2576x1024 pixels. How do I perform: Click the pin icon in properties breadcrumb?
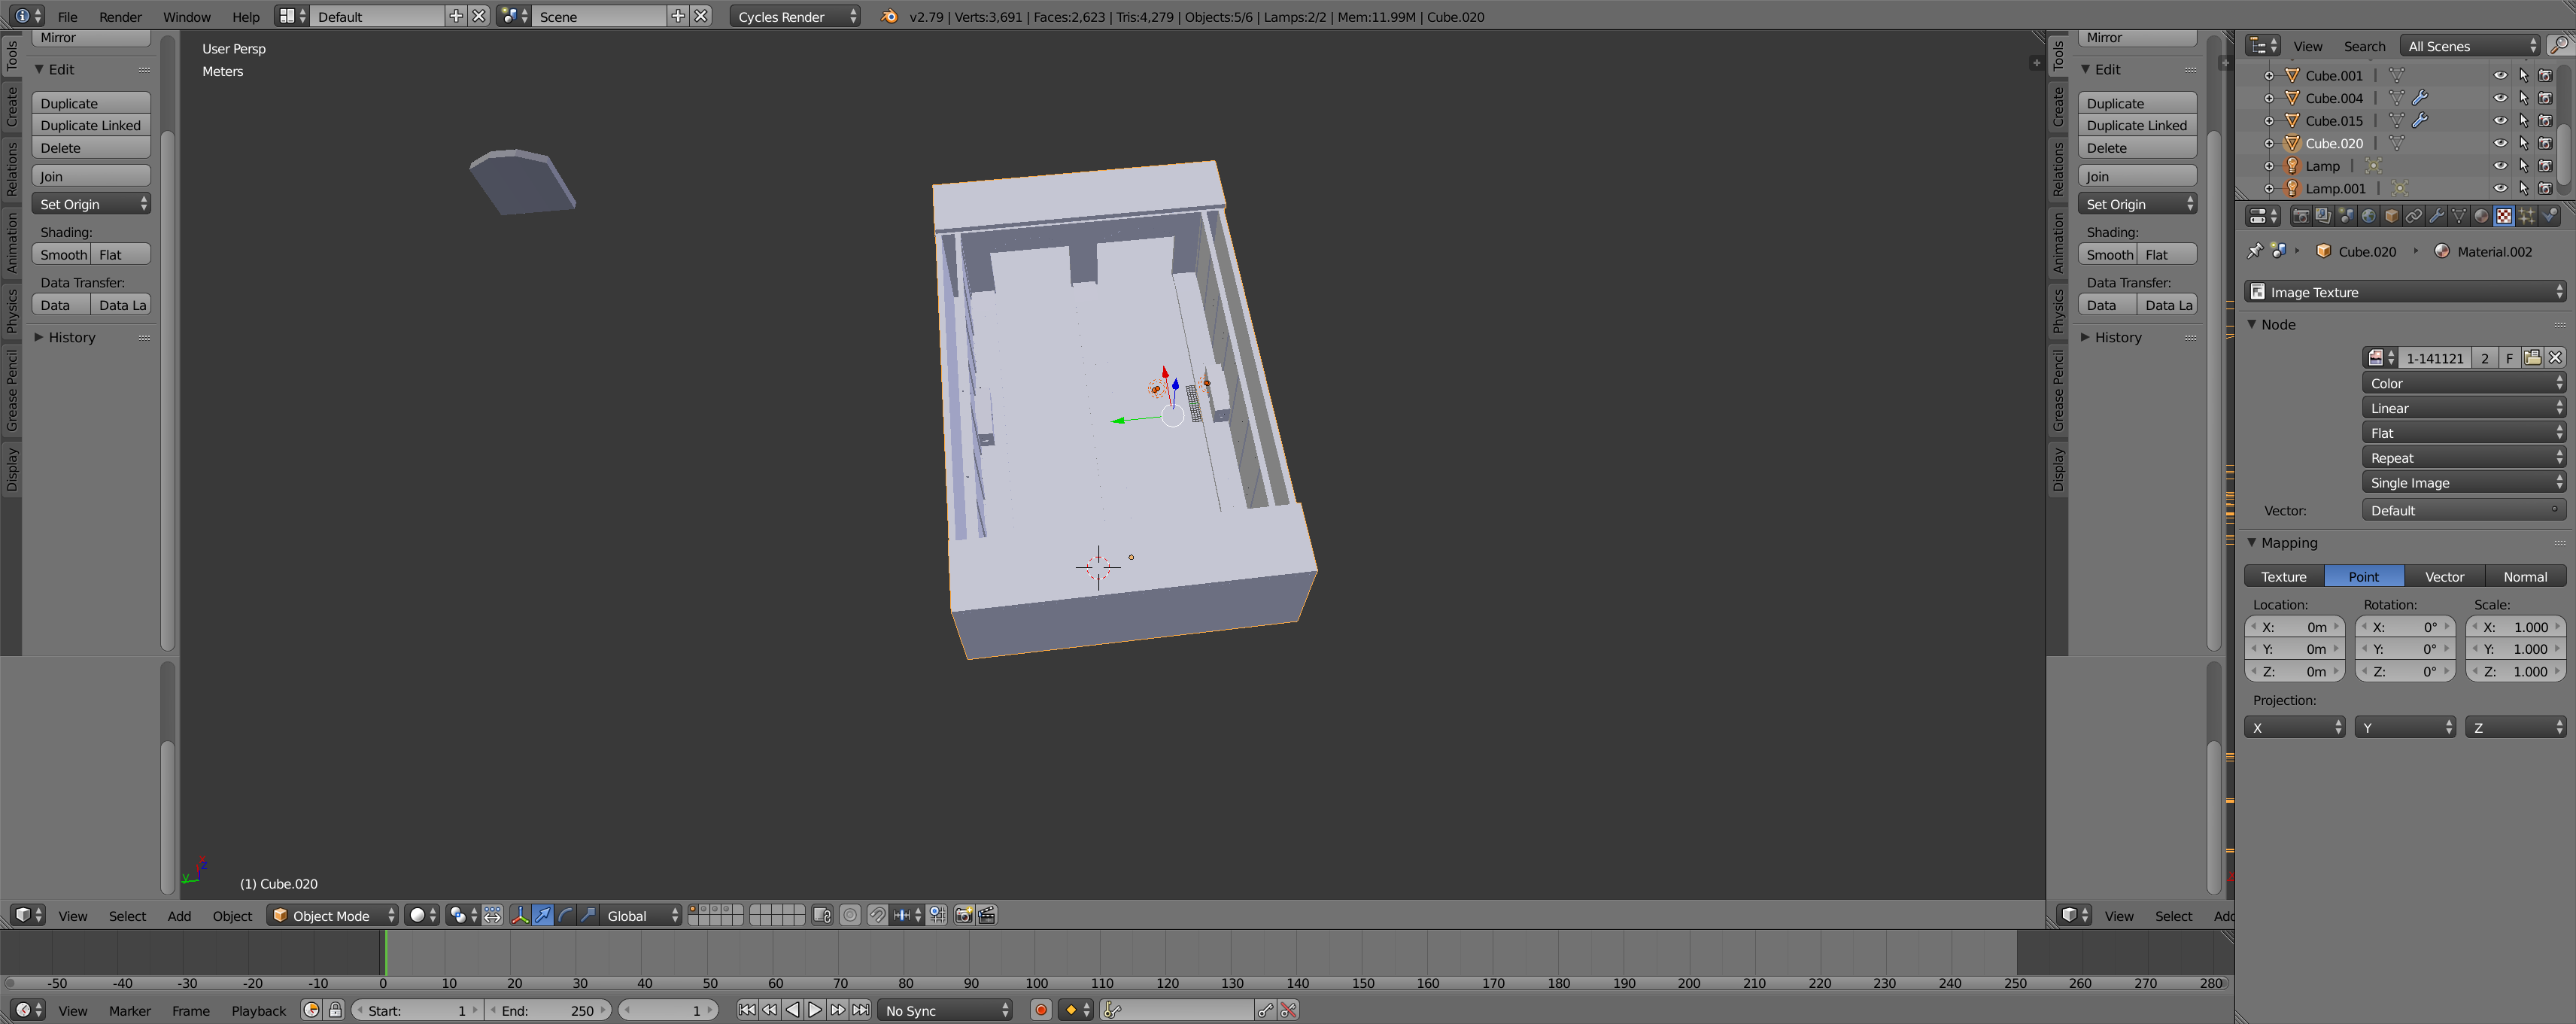pyautogui.click(x=2255, y=251)
